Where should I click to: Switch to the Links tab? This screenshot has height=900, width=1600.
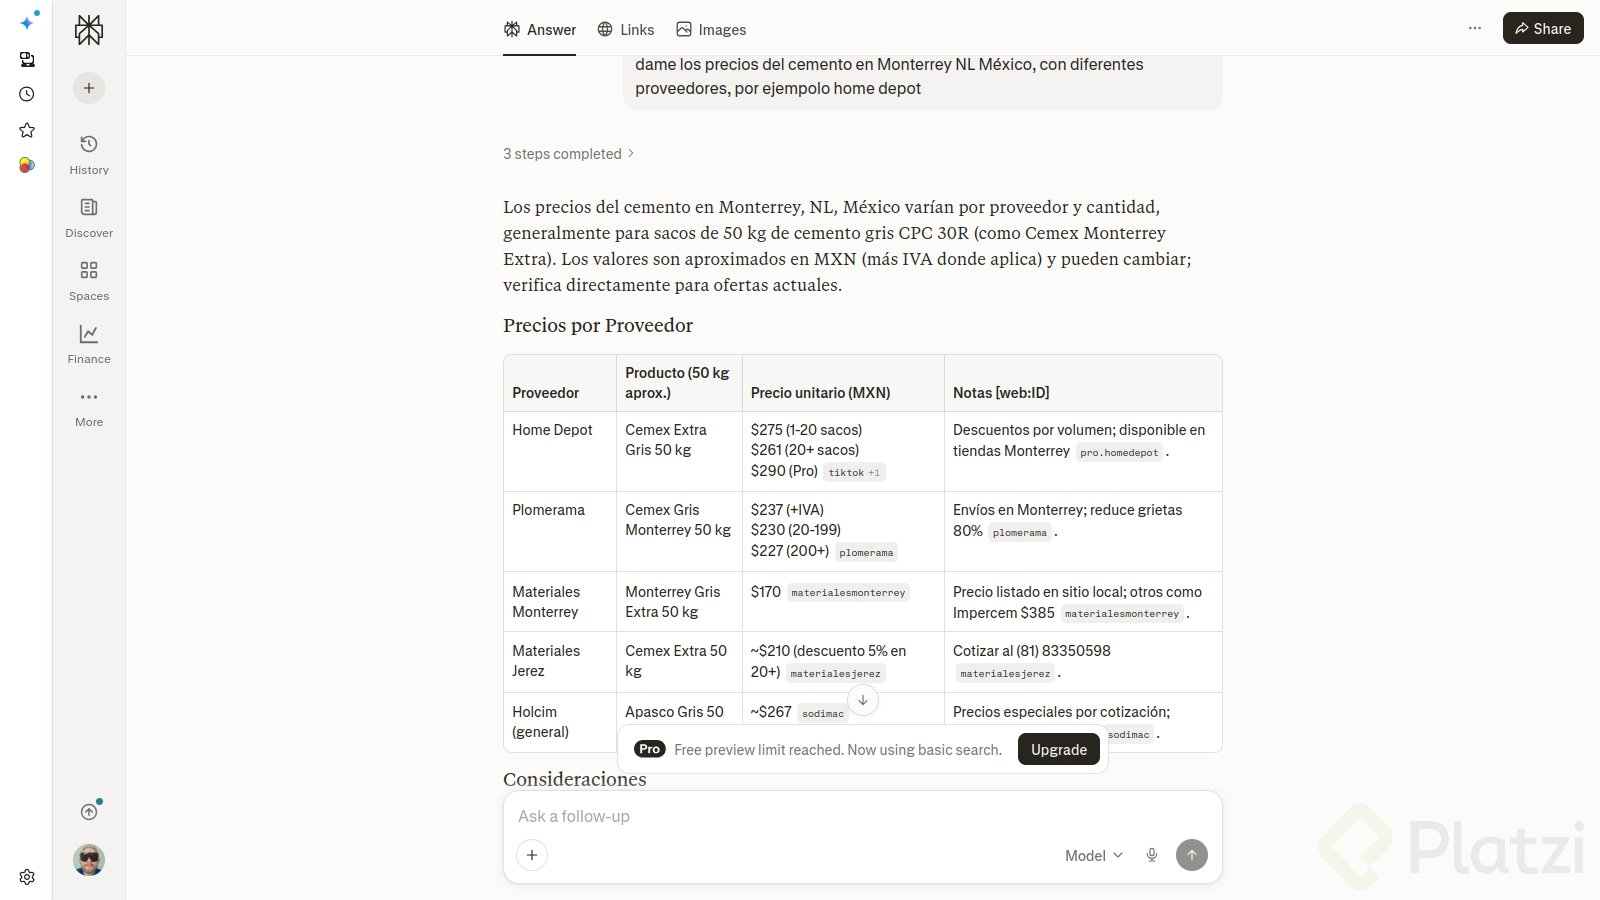coord(626,30)
